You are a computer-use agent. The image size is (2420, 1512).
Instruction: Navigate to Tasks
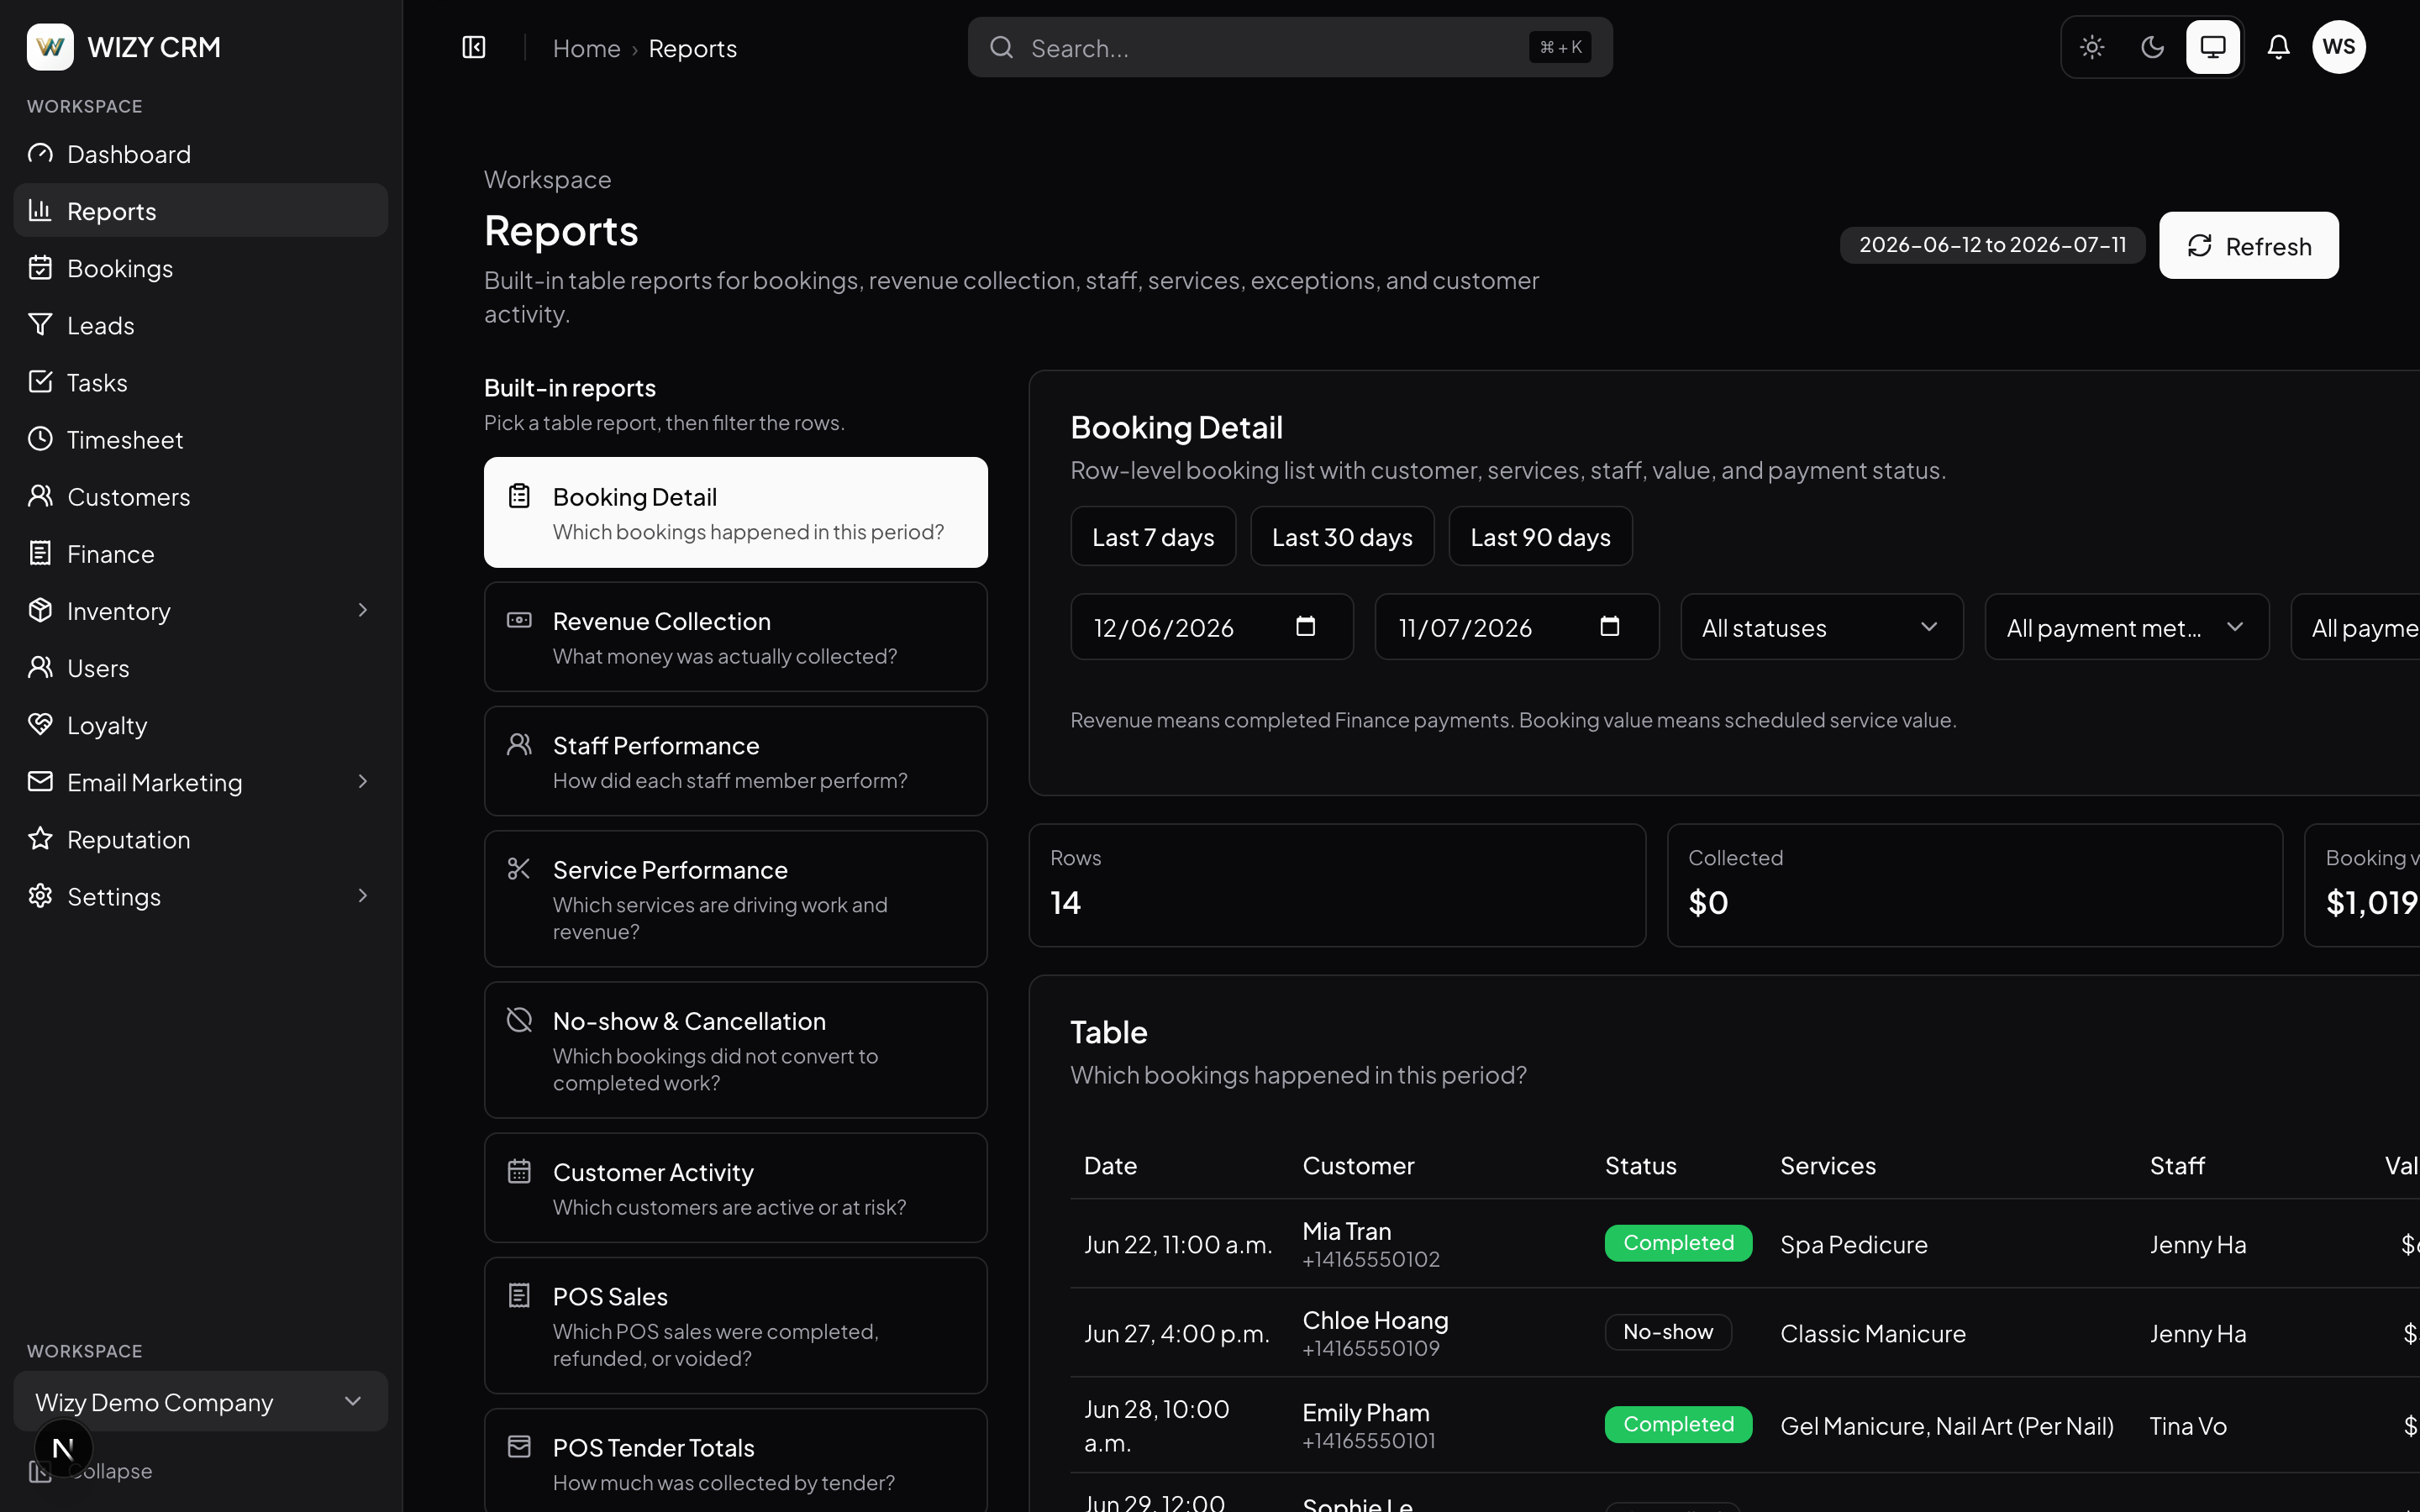[x=201, y=382]
